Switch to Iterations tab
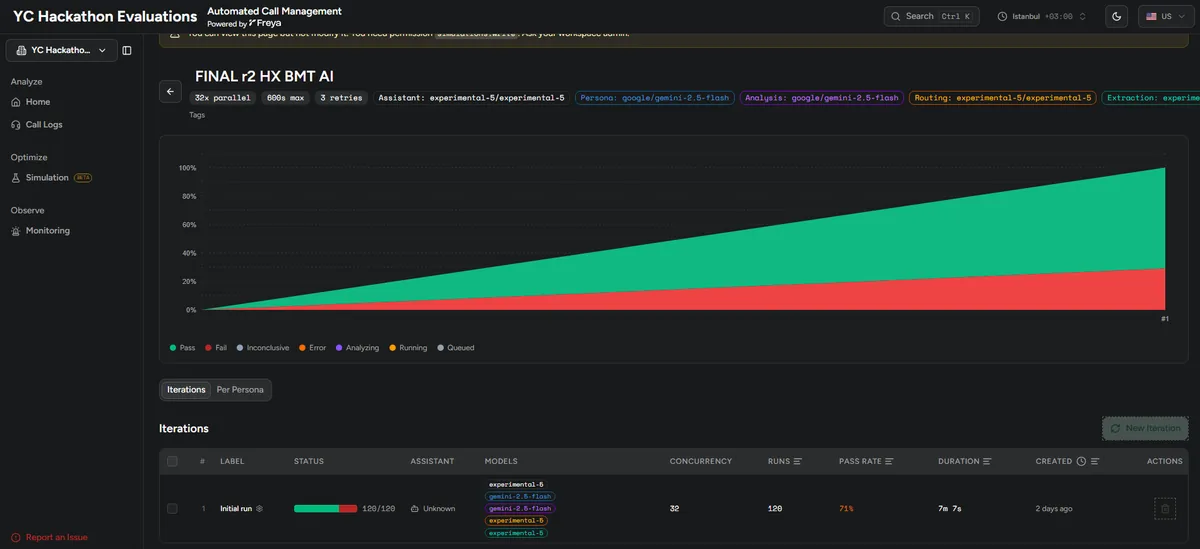 click(x=186, y=390)
